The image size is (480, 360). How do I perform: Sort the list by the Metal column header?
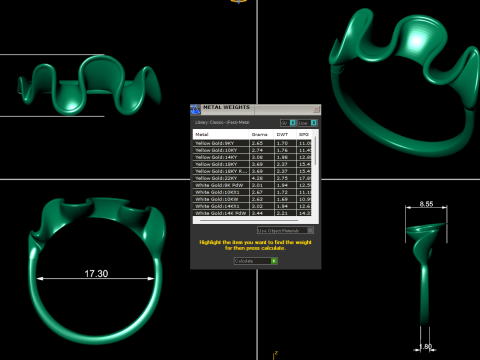coord(221,134)
